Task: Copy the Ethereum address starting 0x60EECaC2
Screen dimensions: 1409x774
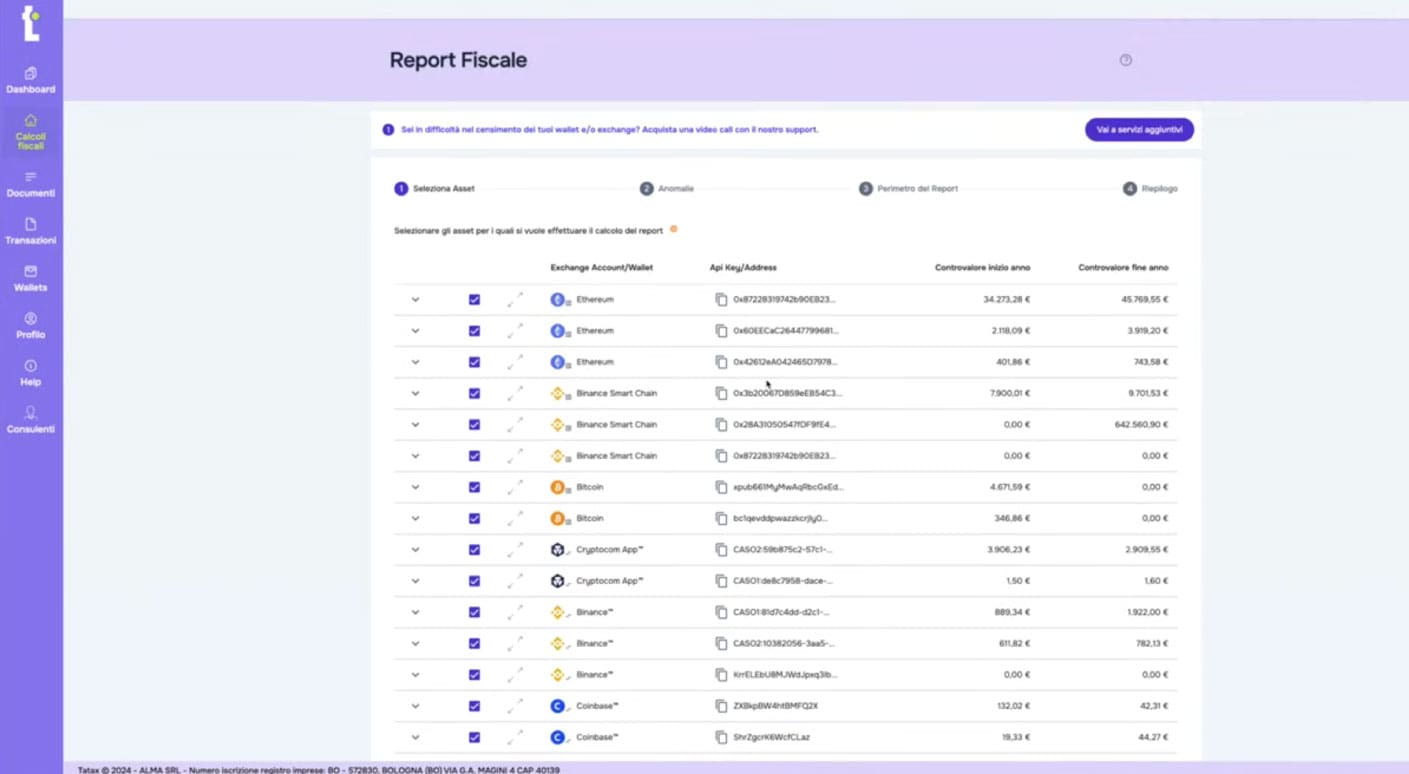Action: coord(721,330)
